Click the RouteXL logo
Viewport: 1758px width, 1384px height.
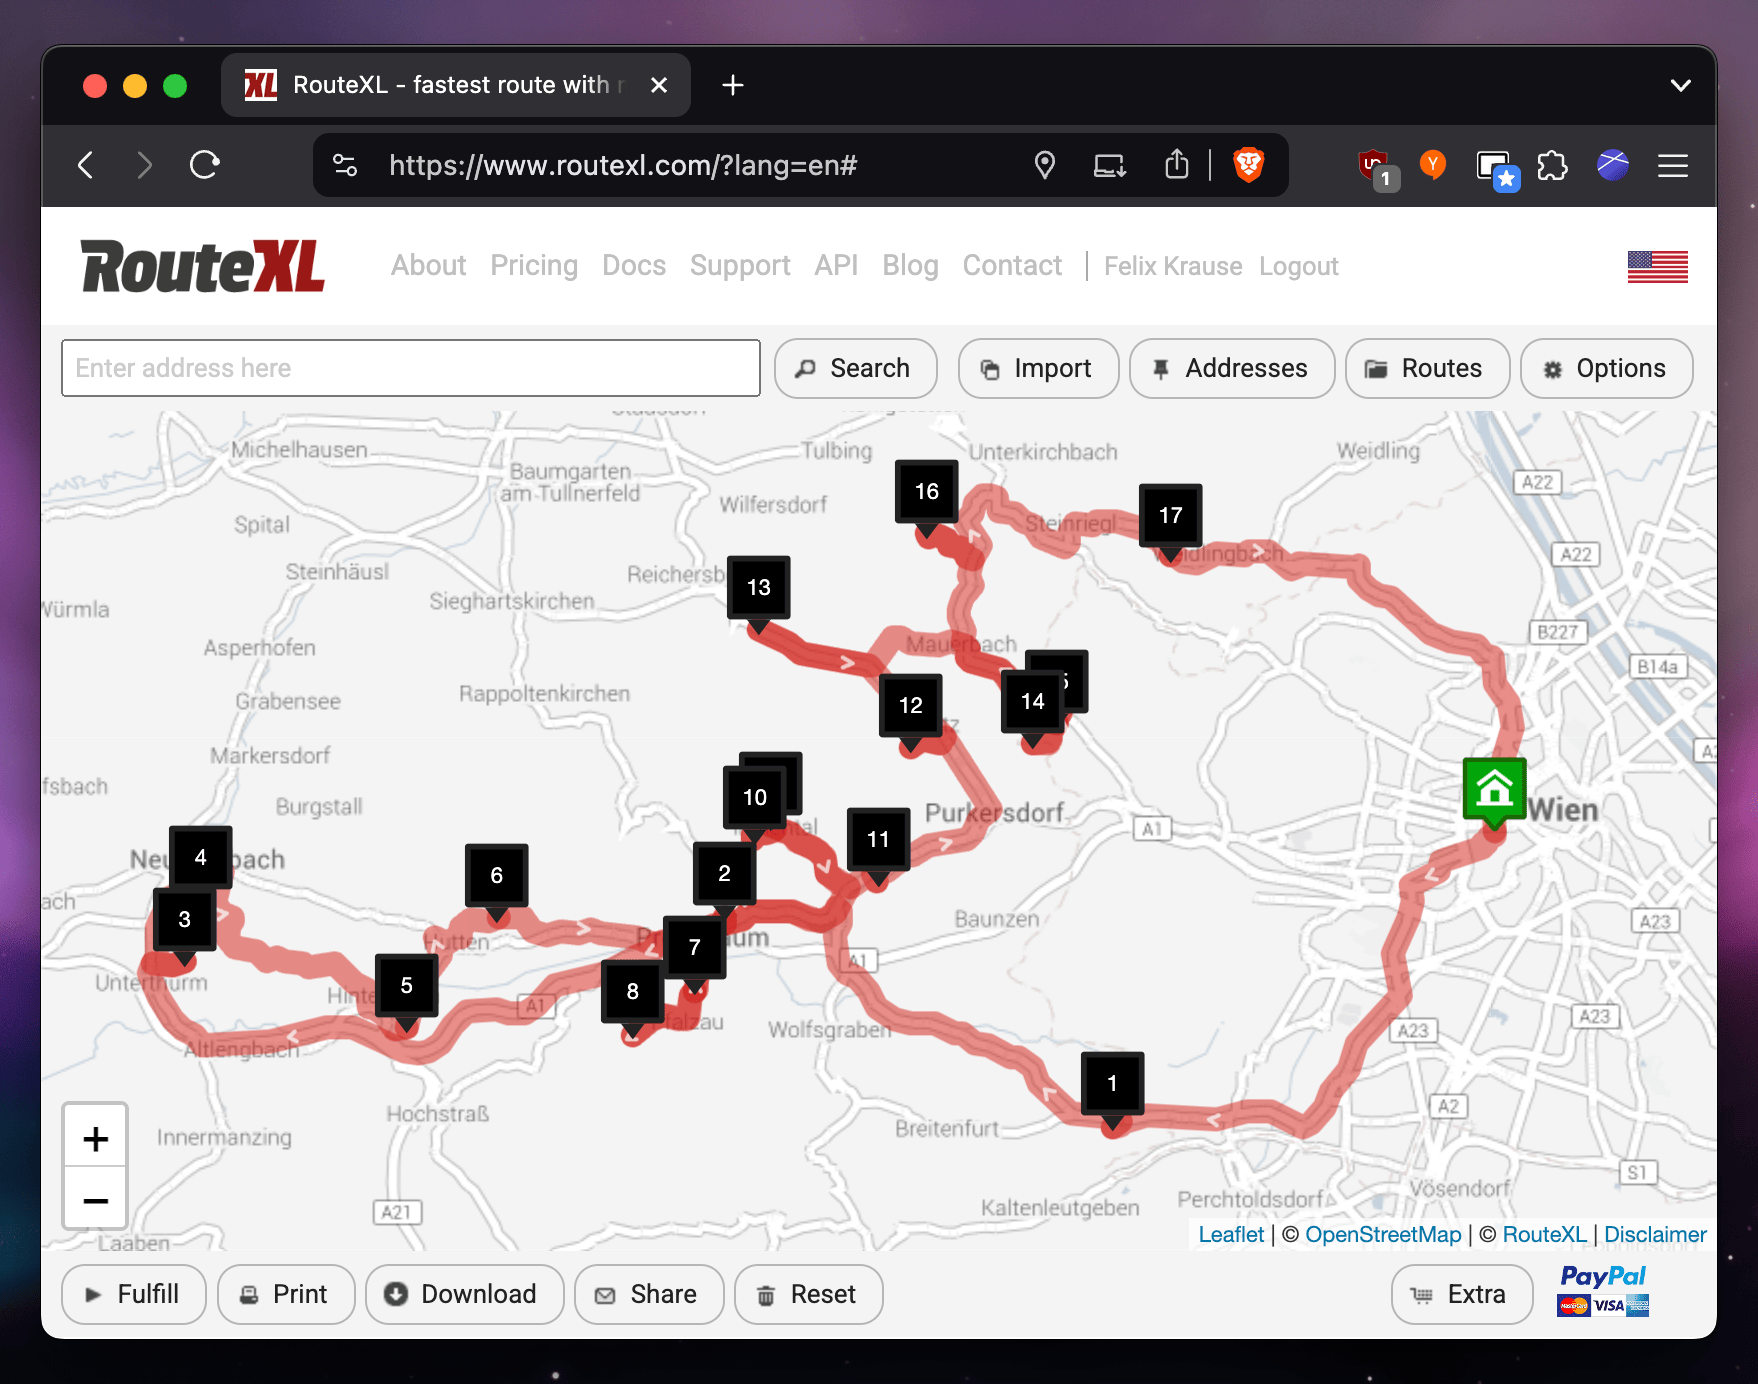(x=203, y=266)
